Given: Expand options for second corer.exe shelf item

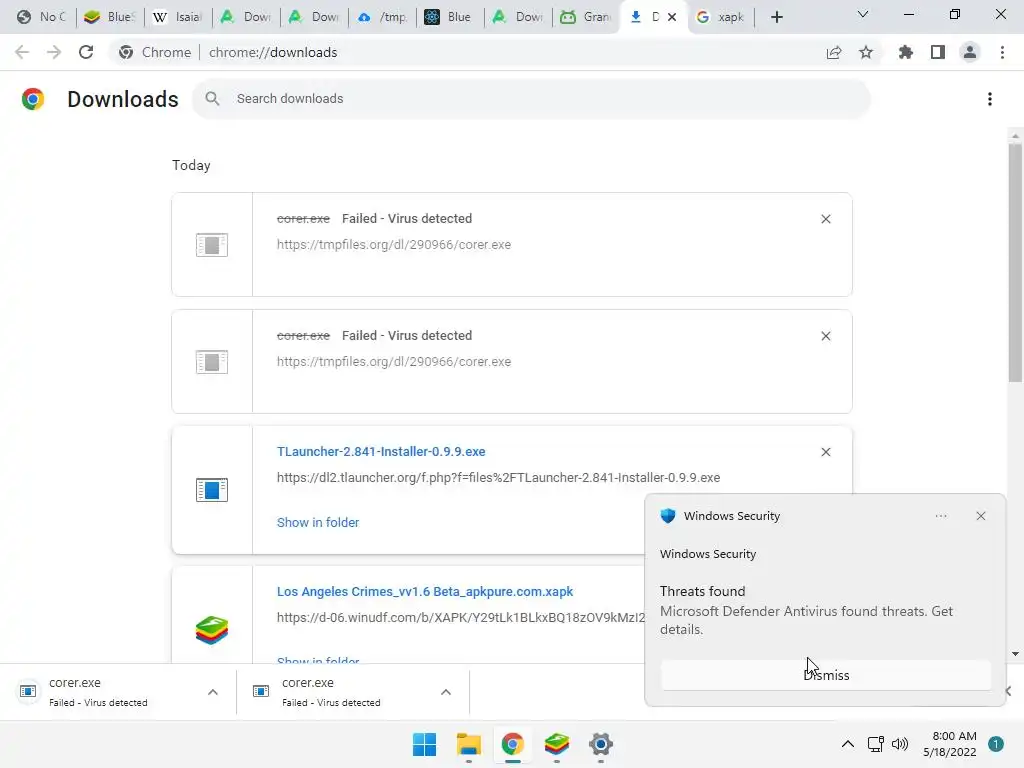Looking at the screenshot, I should click(446, 692).
